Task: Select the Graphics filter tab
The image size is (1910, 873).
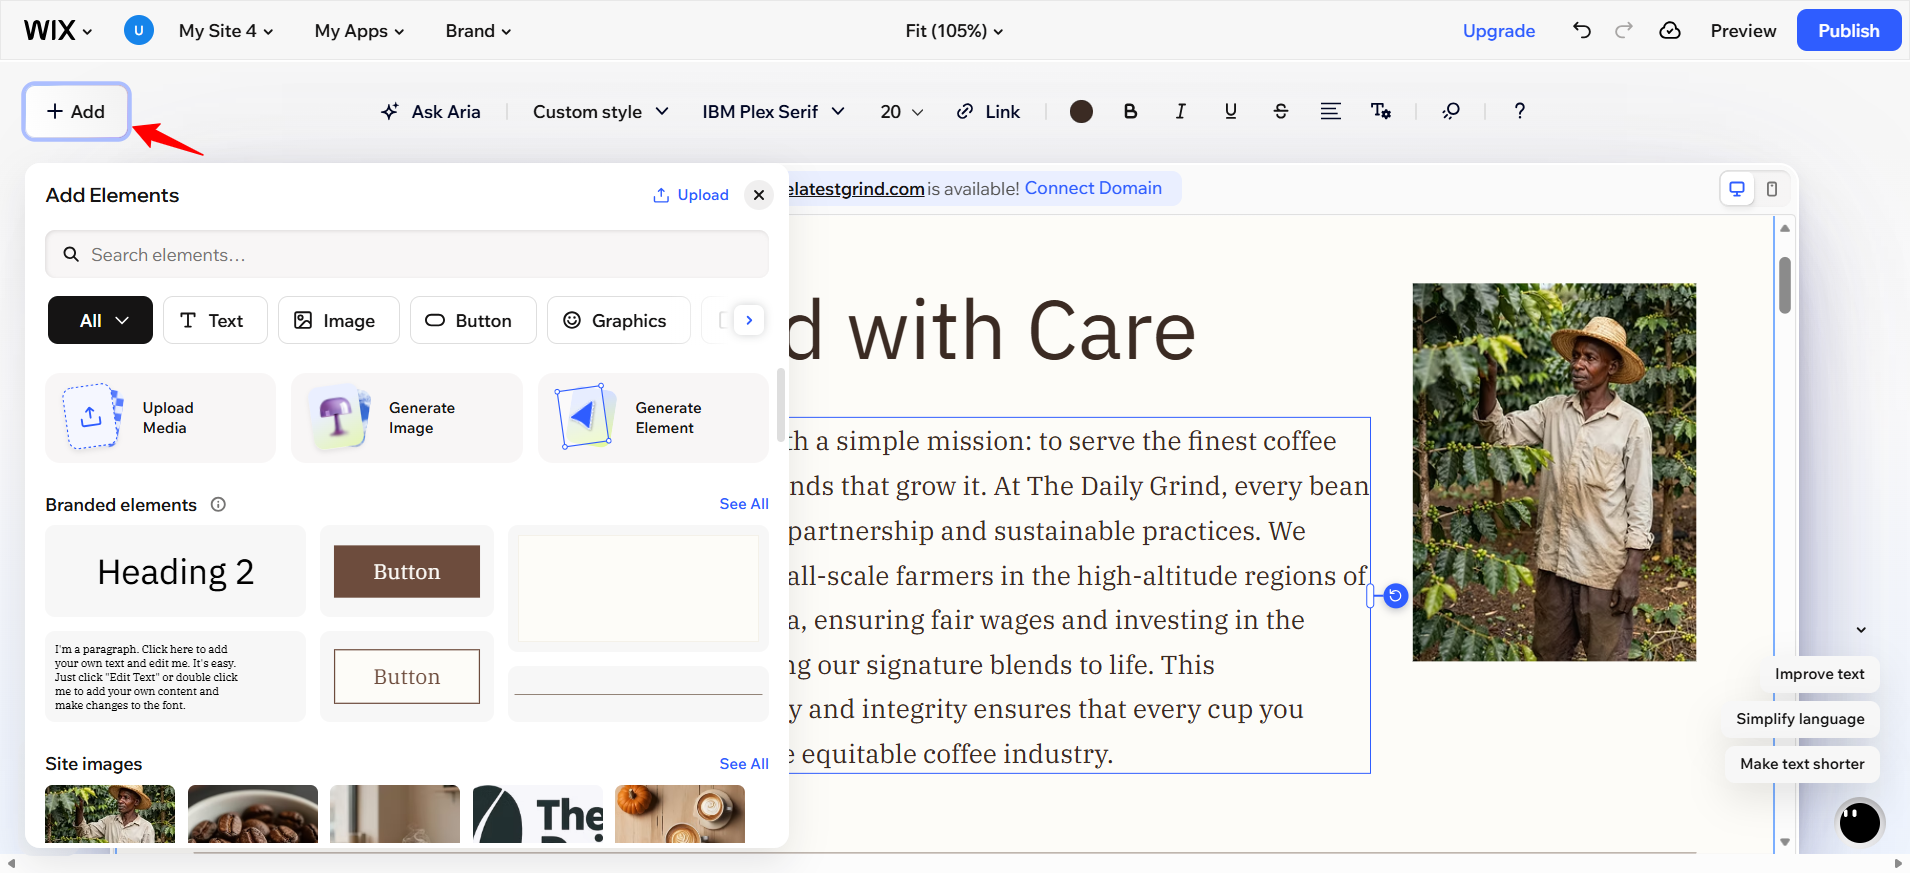Action: (x=618, y=320)
